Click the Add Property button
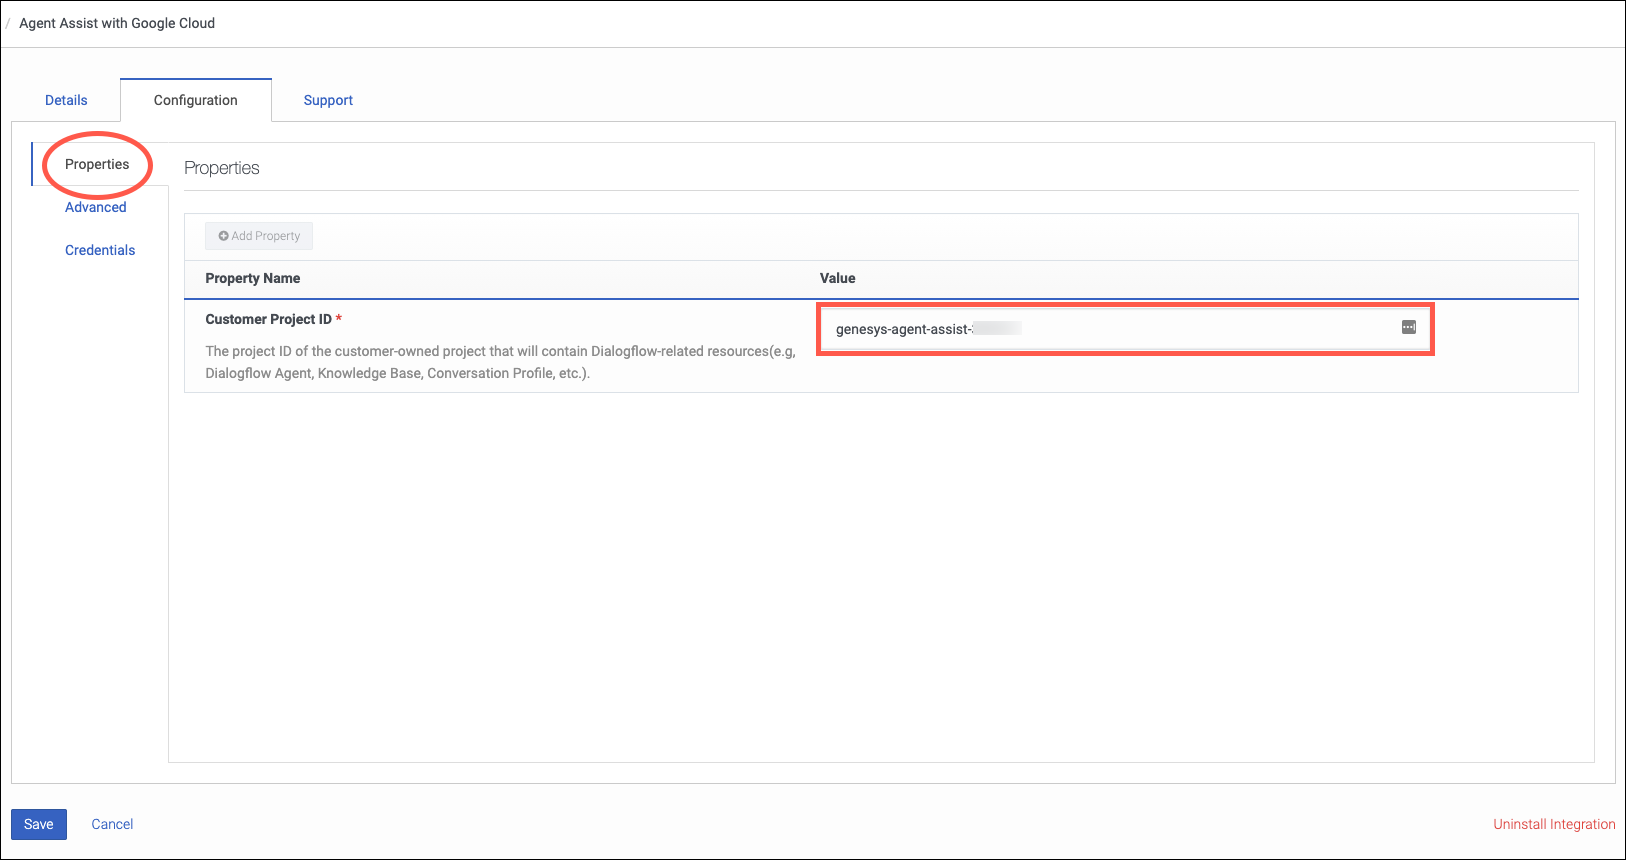Viewport: 1626px width, 860px height. [259, 236]
